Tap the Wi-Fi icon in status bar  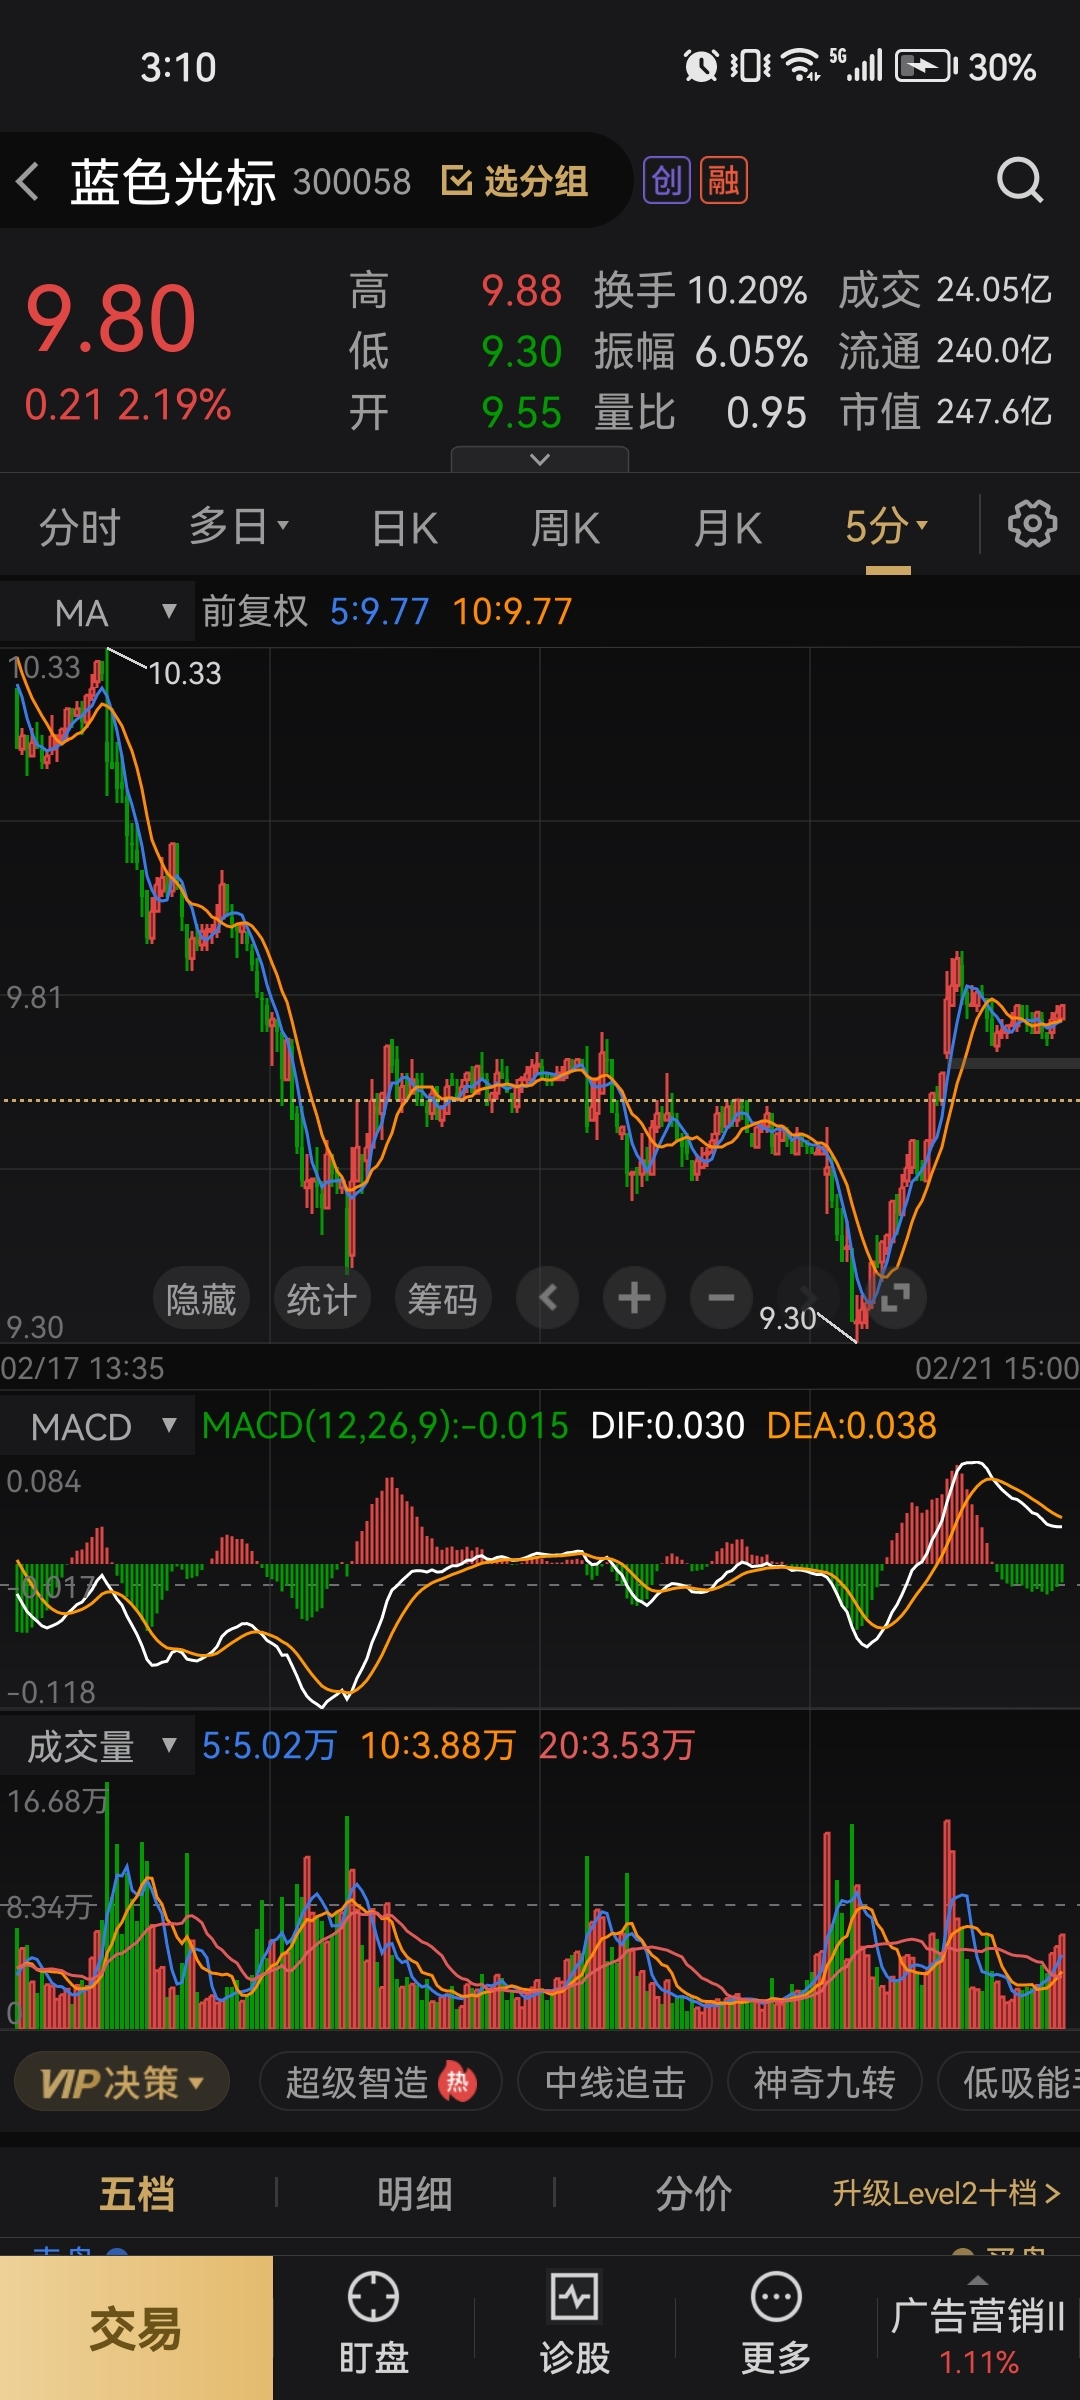(801, 66)
